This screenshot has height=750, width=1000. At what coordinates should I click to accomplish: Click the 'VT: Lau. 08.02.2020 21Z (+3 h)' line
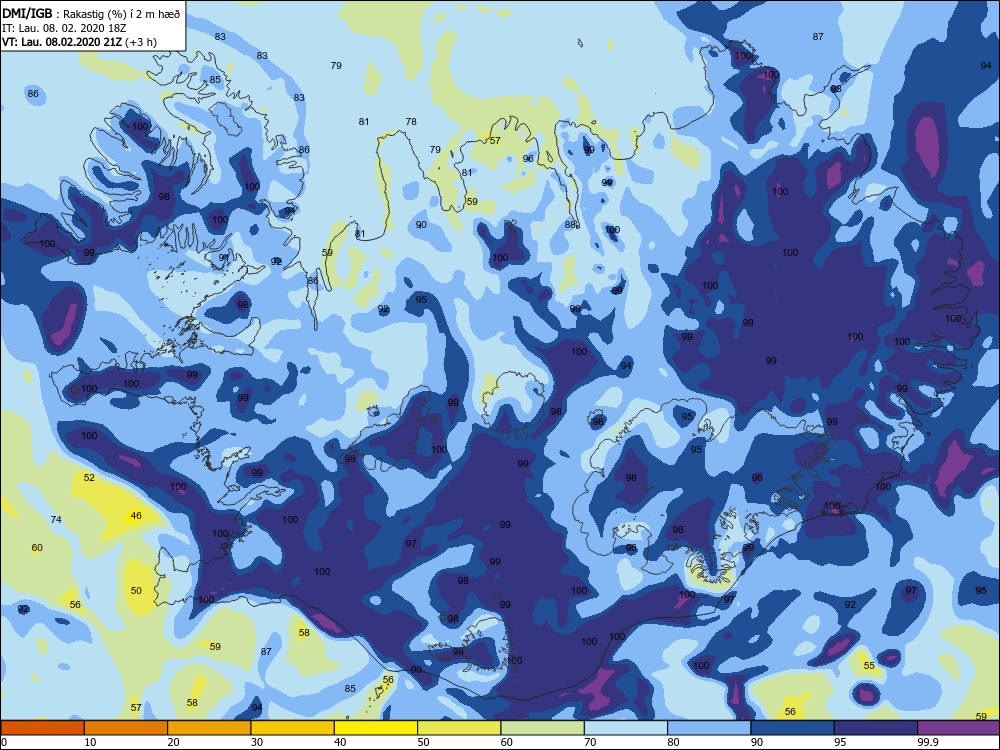[x=79, y=42]
